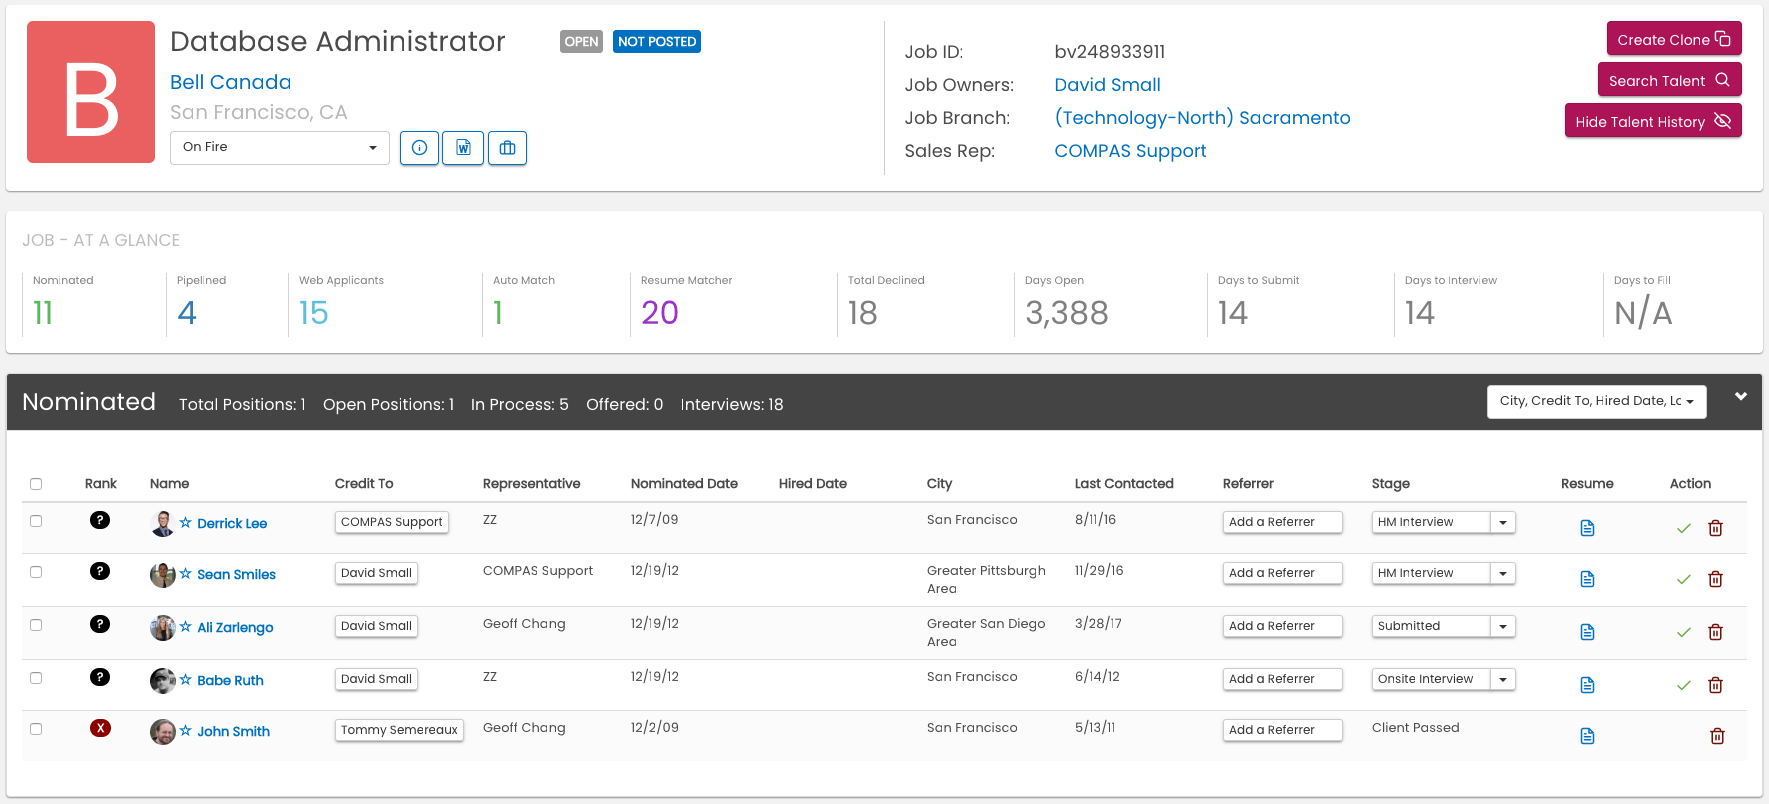1769x804 pixels.
Task: Star Derrick Lee as favorite
Action: point(185,522)
